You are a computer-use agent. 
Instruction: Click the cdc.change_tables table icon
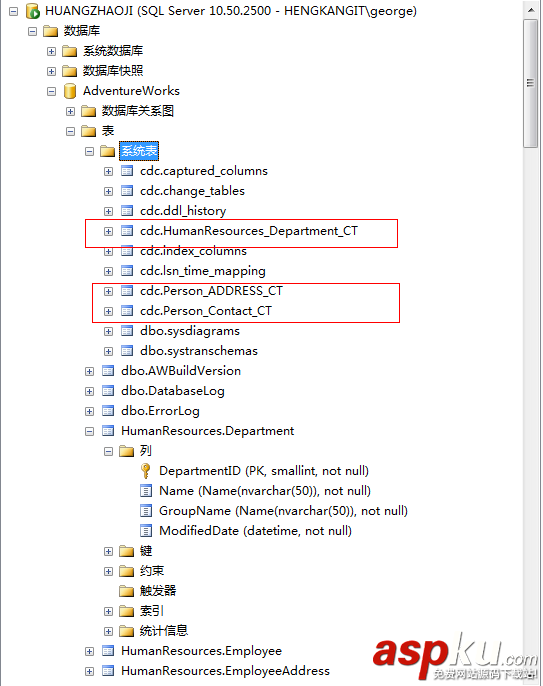pos(127,191)
